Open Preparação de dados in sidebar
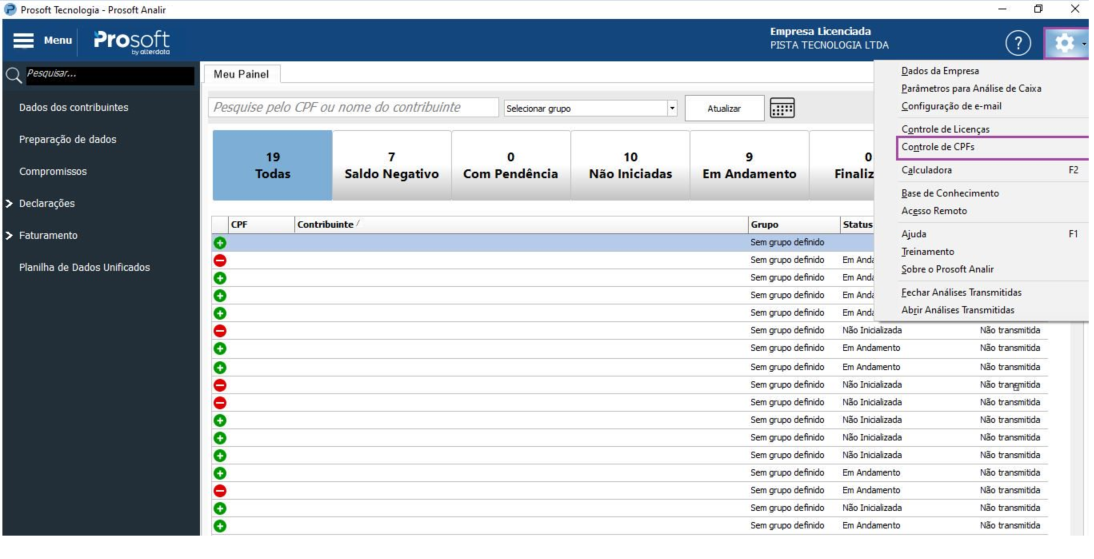This screenshot has height=559, width=1094. click(x=68, y=140)
